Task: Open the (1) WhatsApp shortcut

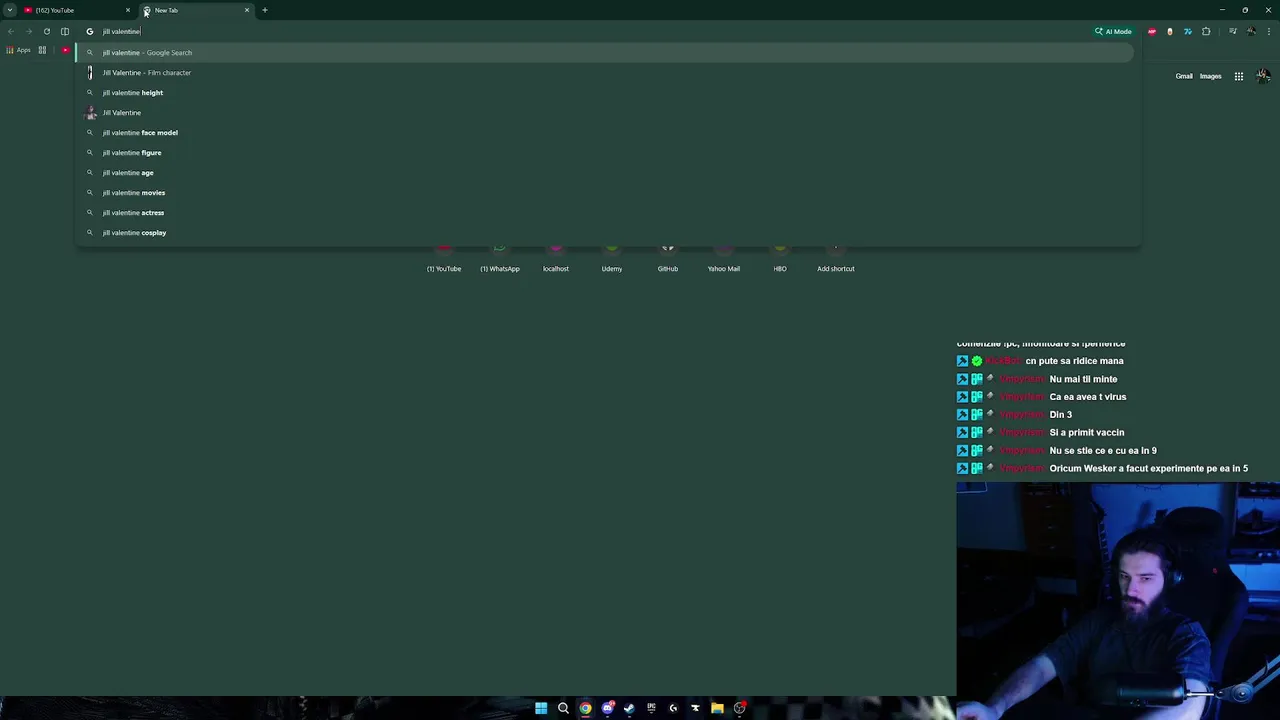Action: [500, 258]
